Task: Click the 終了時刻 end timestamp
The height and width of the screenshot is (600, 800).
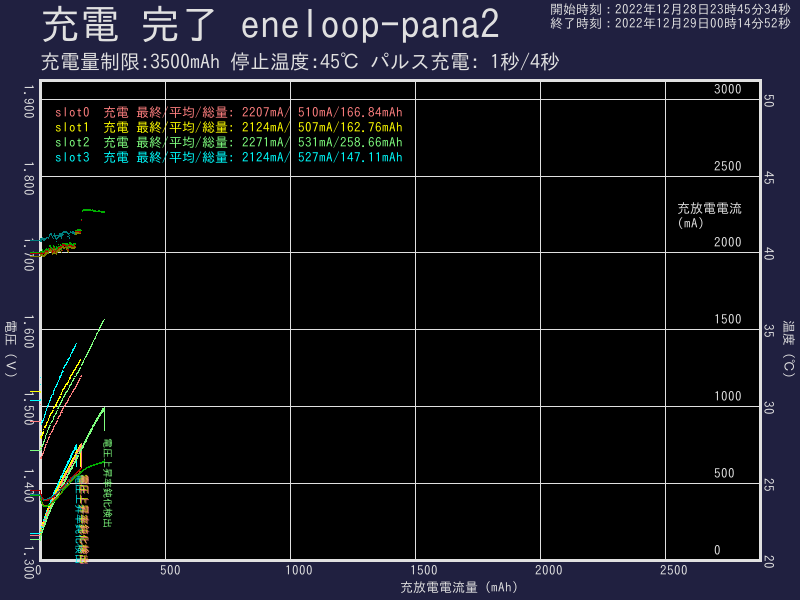Action: (670, 23)
